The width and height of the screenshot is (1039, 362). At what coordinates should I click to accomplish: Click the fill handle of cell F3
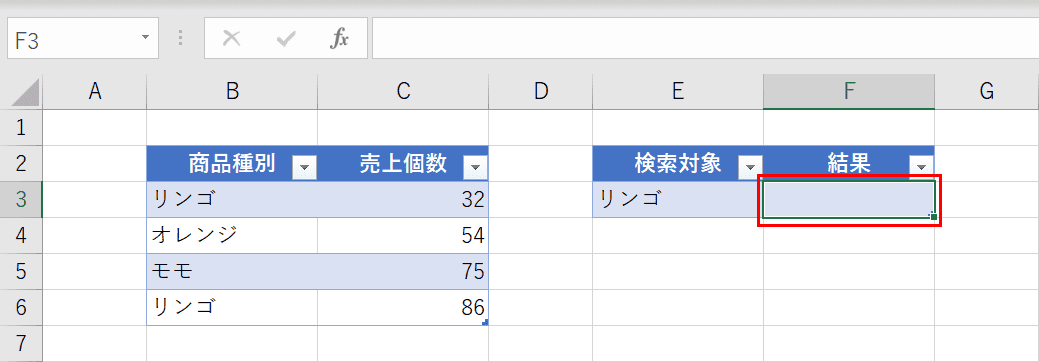pyautogui.click(x=934, y=217)
